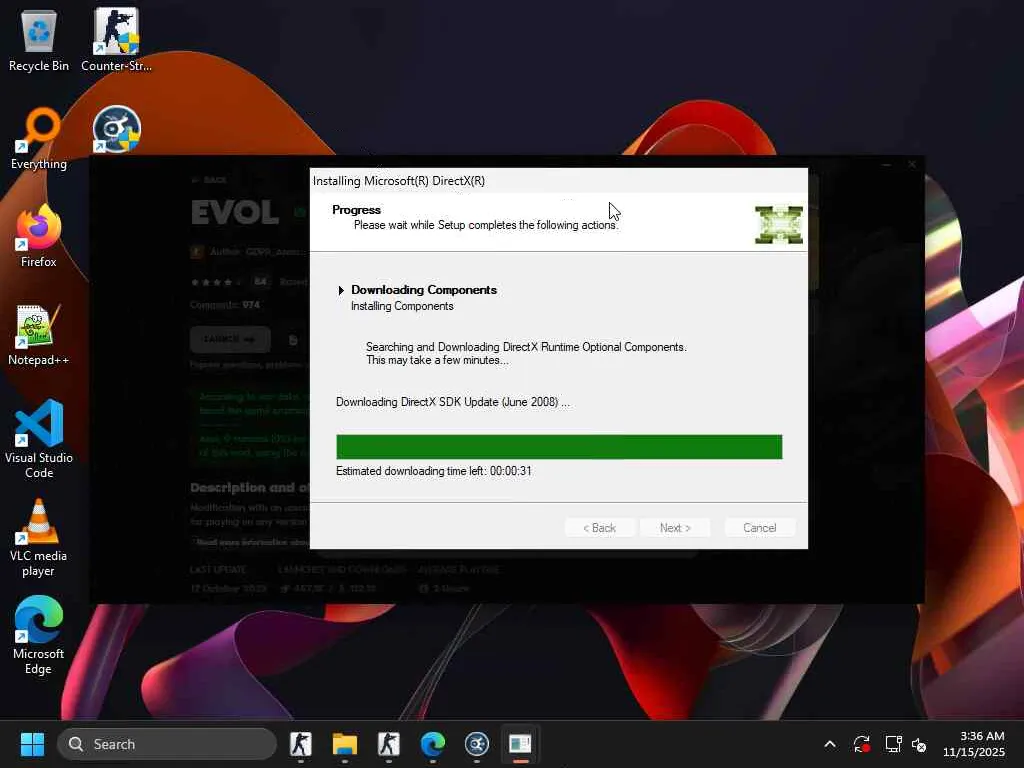Open Microsoft Edge from the taskbar

(432, 744)
